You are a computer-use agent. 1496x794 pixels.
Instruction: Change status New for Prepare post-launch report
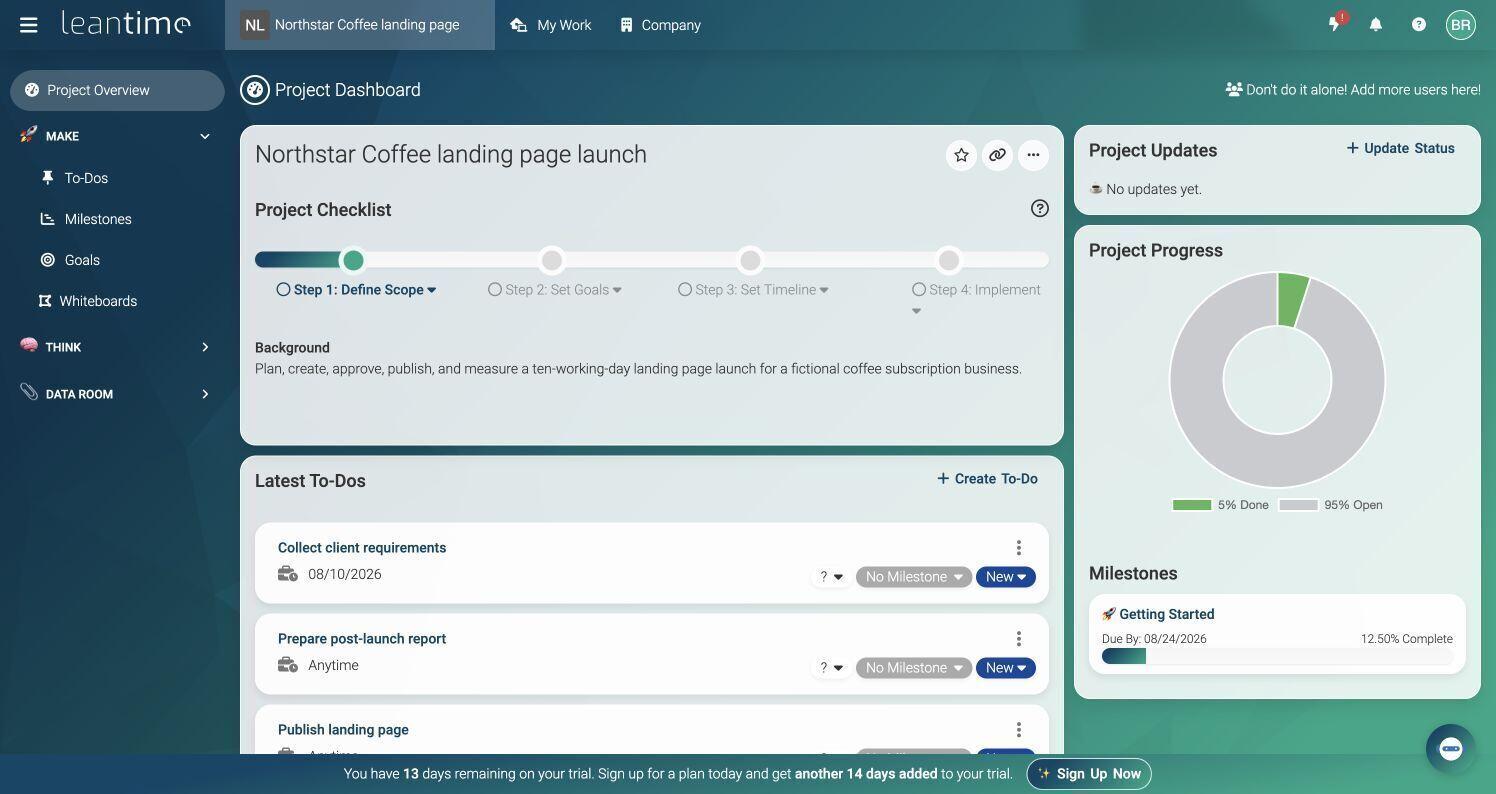click(1005, 668)
